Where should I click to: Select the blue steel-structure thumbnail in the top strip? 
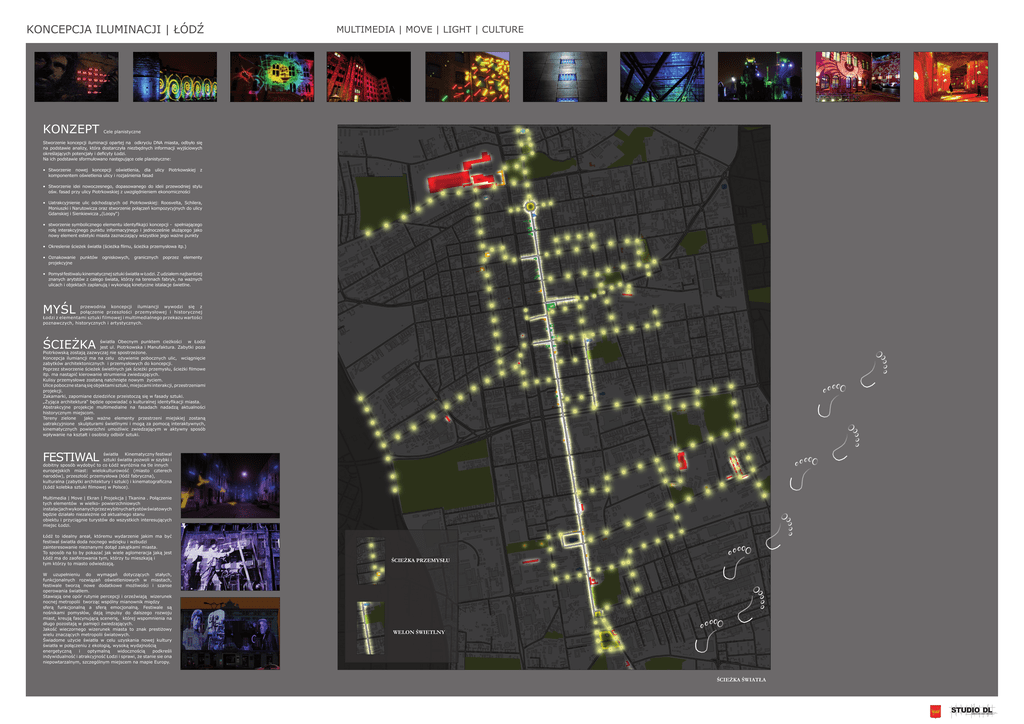tap(662, 77)
